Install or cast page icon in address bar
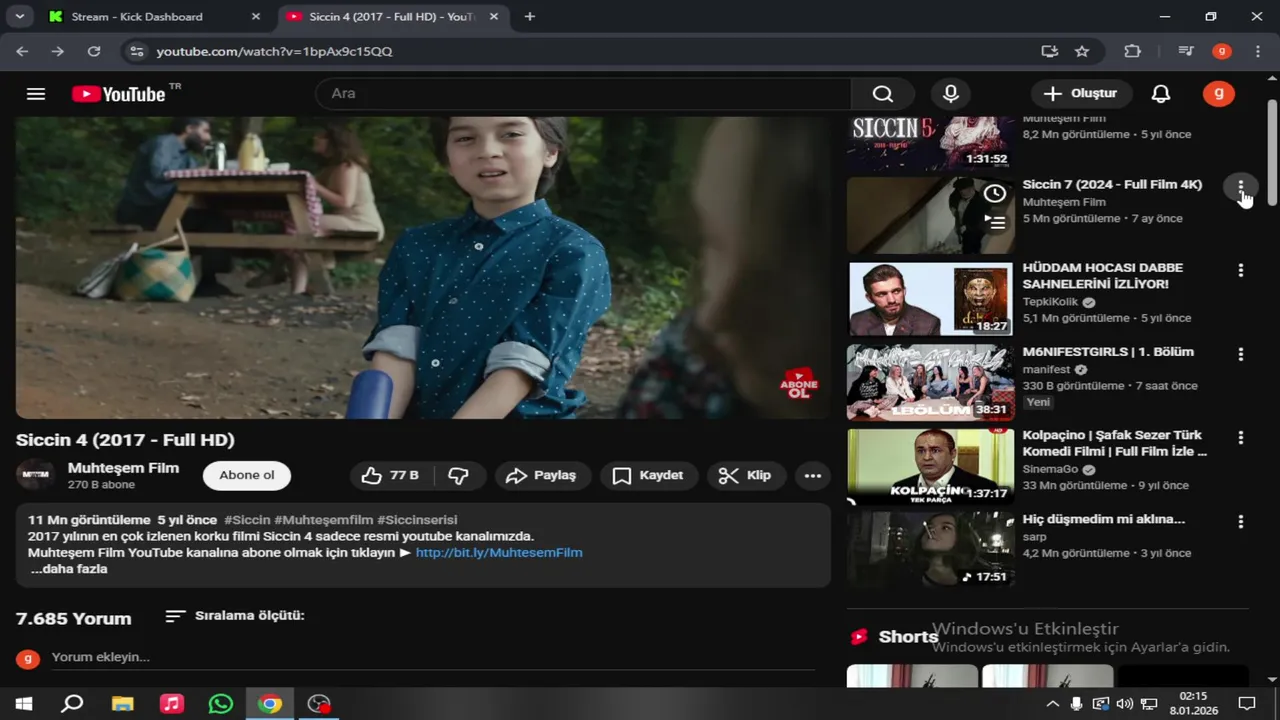Viewport: 1280px width, 720px height. 1049,51
